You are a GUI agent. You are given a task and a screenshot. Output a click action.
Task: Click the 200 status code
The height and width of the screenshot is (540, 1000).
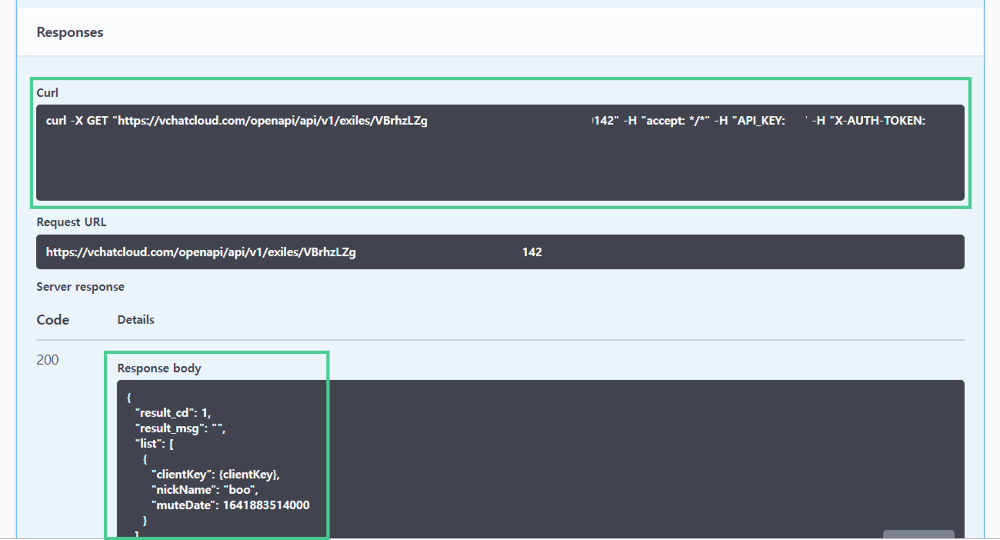(47, 360)
